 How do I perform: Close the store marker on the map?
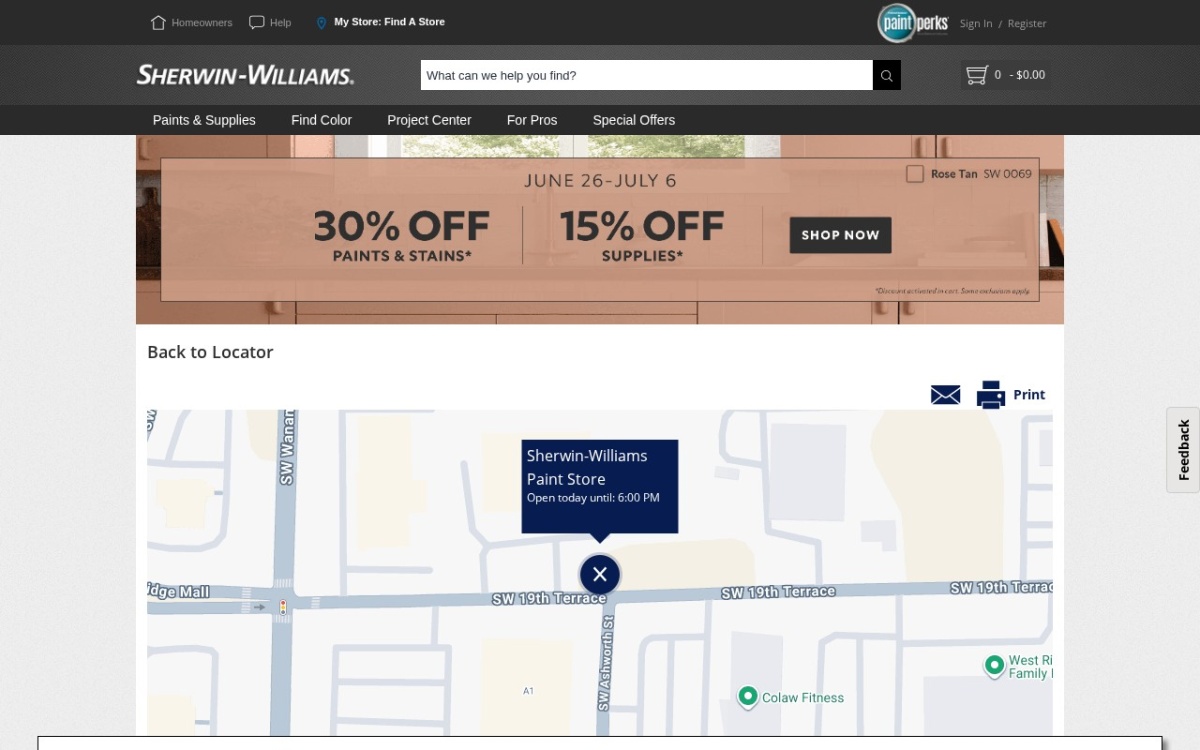click(x=600, y=574)
